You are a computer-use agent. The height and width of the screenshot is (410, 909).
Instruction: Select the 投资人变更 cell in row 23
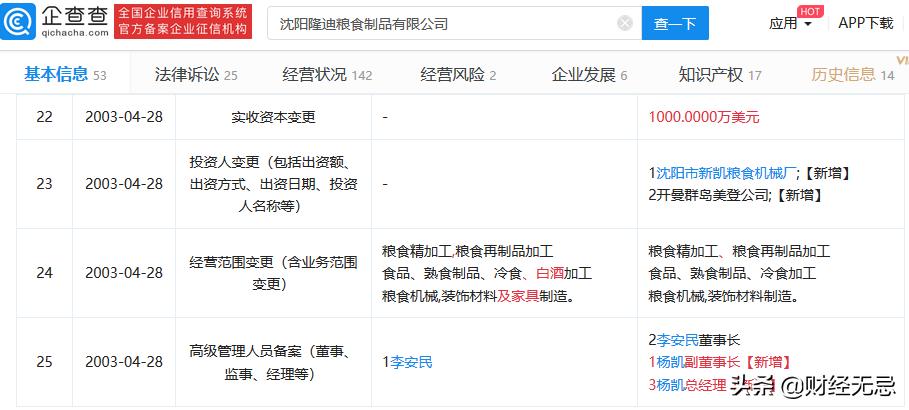pos(273,184)
